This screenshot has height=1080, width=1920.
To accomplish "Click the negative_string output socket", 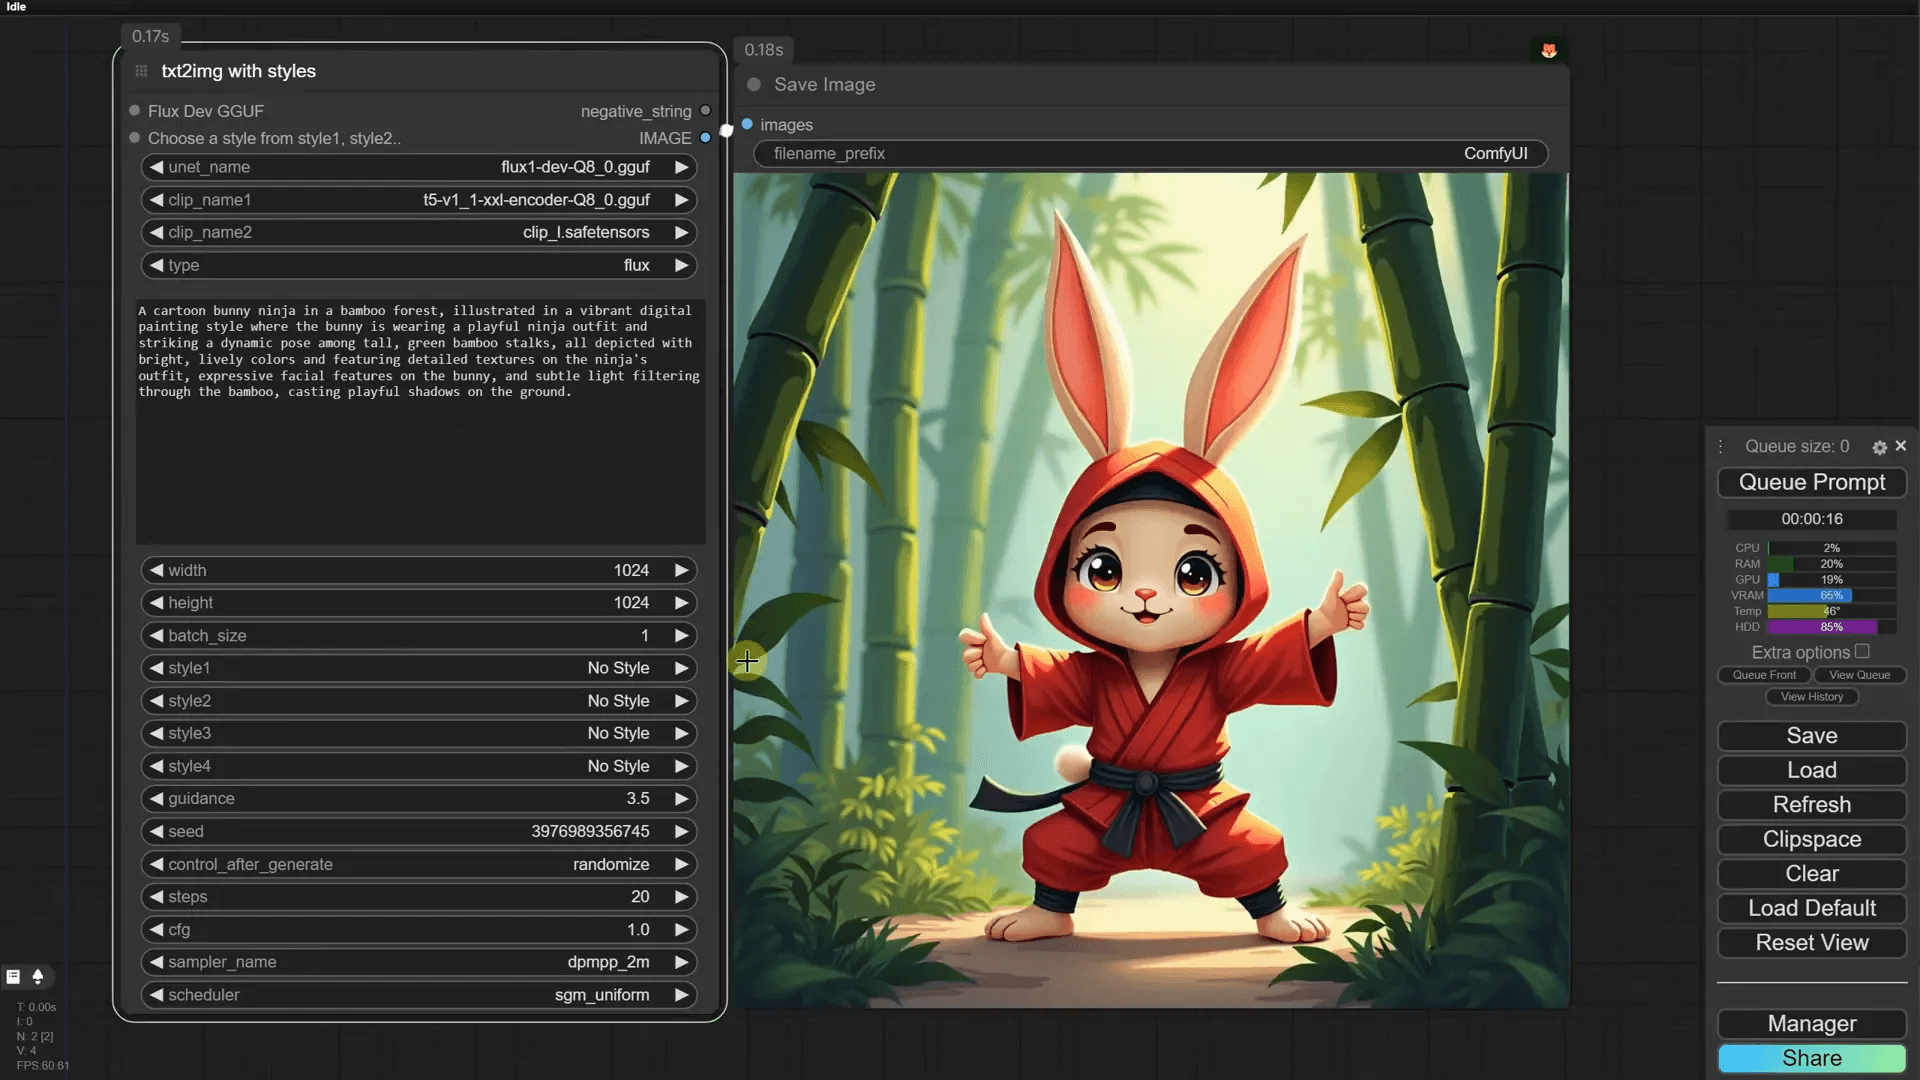I will [705, 111].
